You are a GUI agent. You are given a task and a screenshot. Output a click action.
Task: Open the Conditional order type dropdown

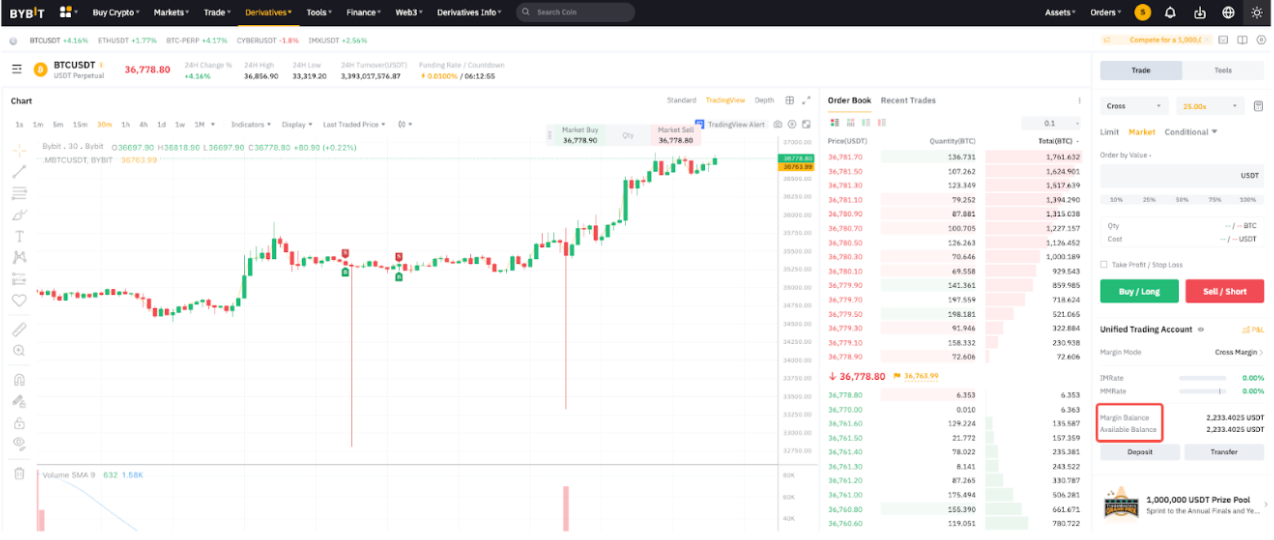tap(1190, 132)
